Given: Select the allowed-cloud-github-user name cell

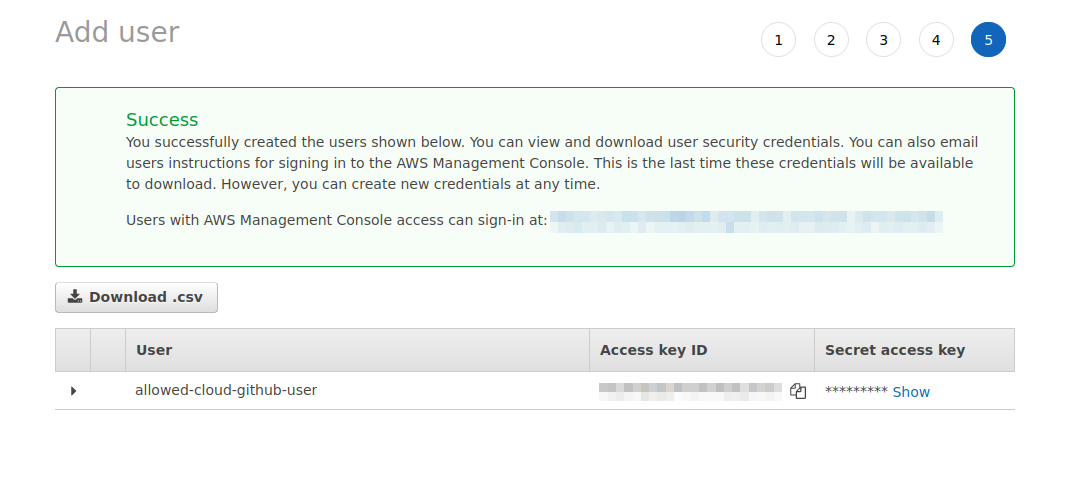Looking at the screenshot, I should [226, 390].
